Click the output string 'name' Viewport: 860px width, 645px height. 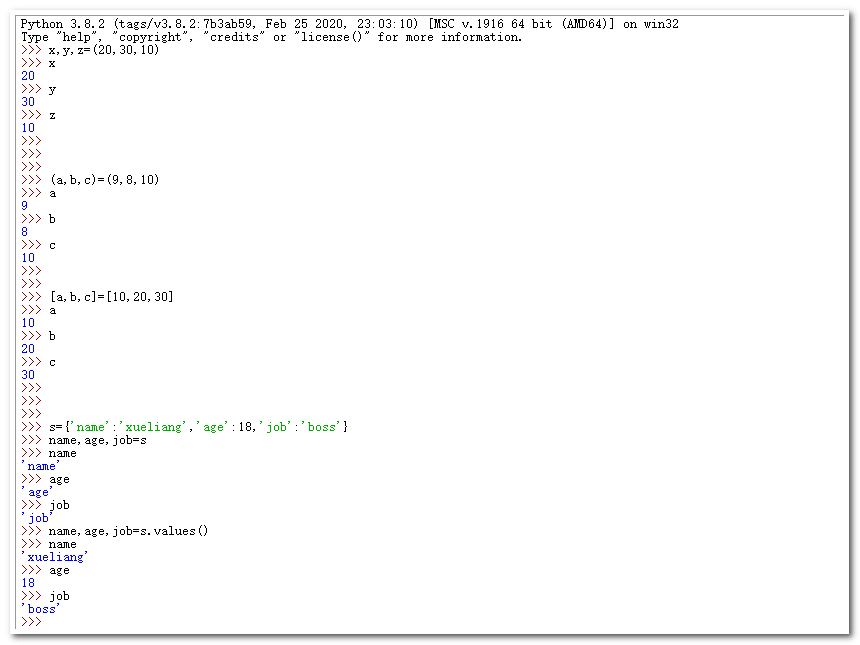(x=40, y=466)
